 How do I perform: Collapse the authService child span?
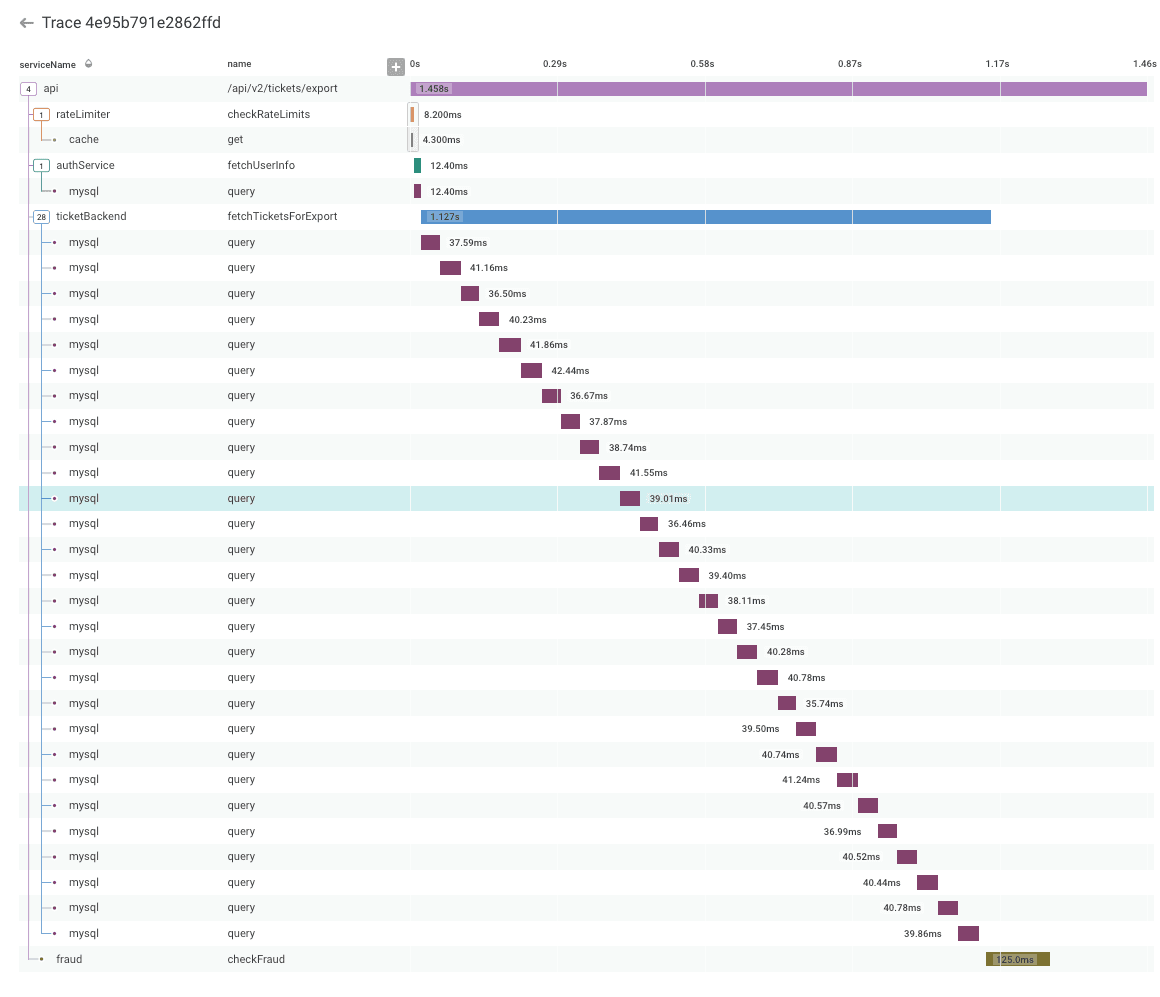point(41,166)
